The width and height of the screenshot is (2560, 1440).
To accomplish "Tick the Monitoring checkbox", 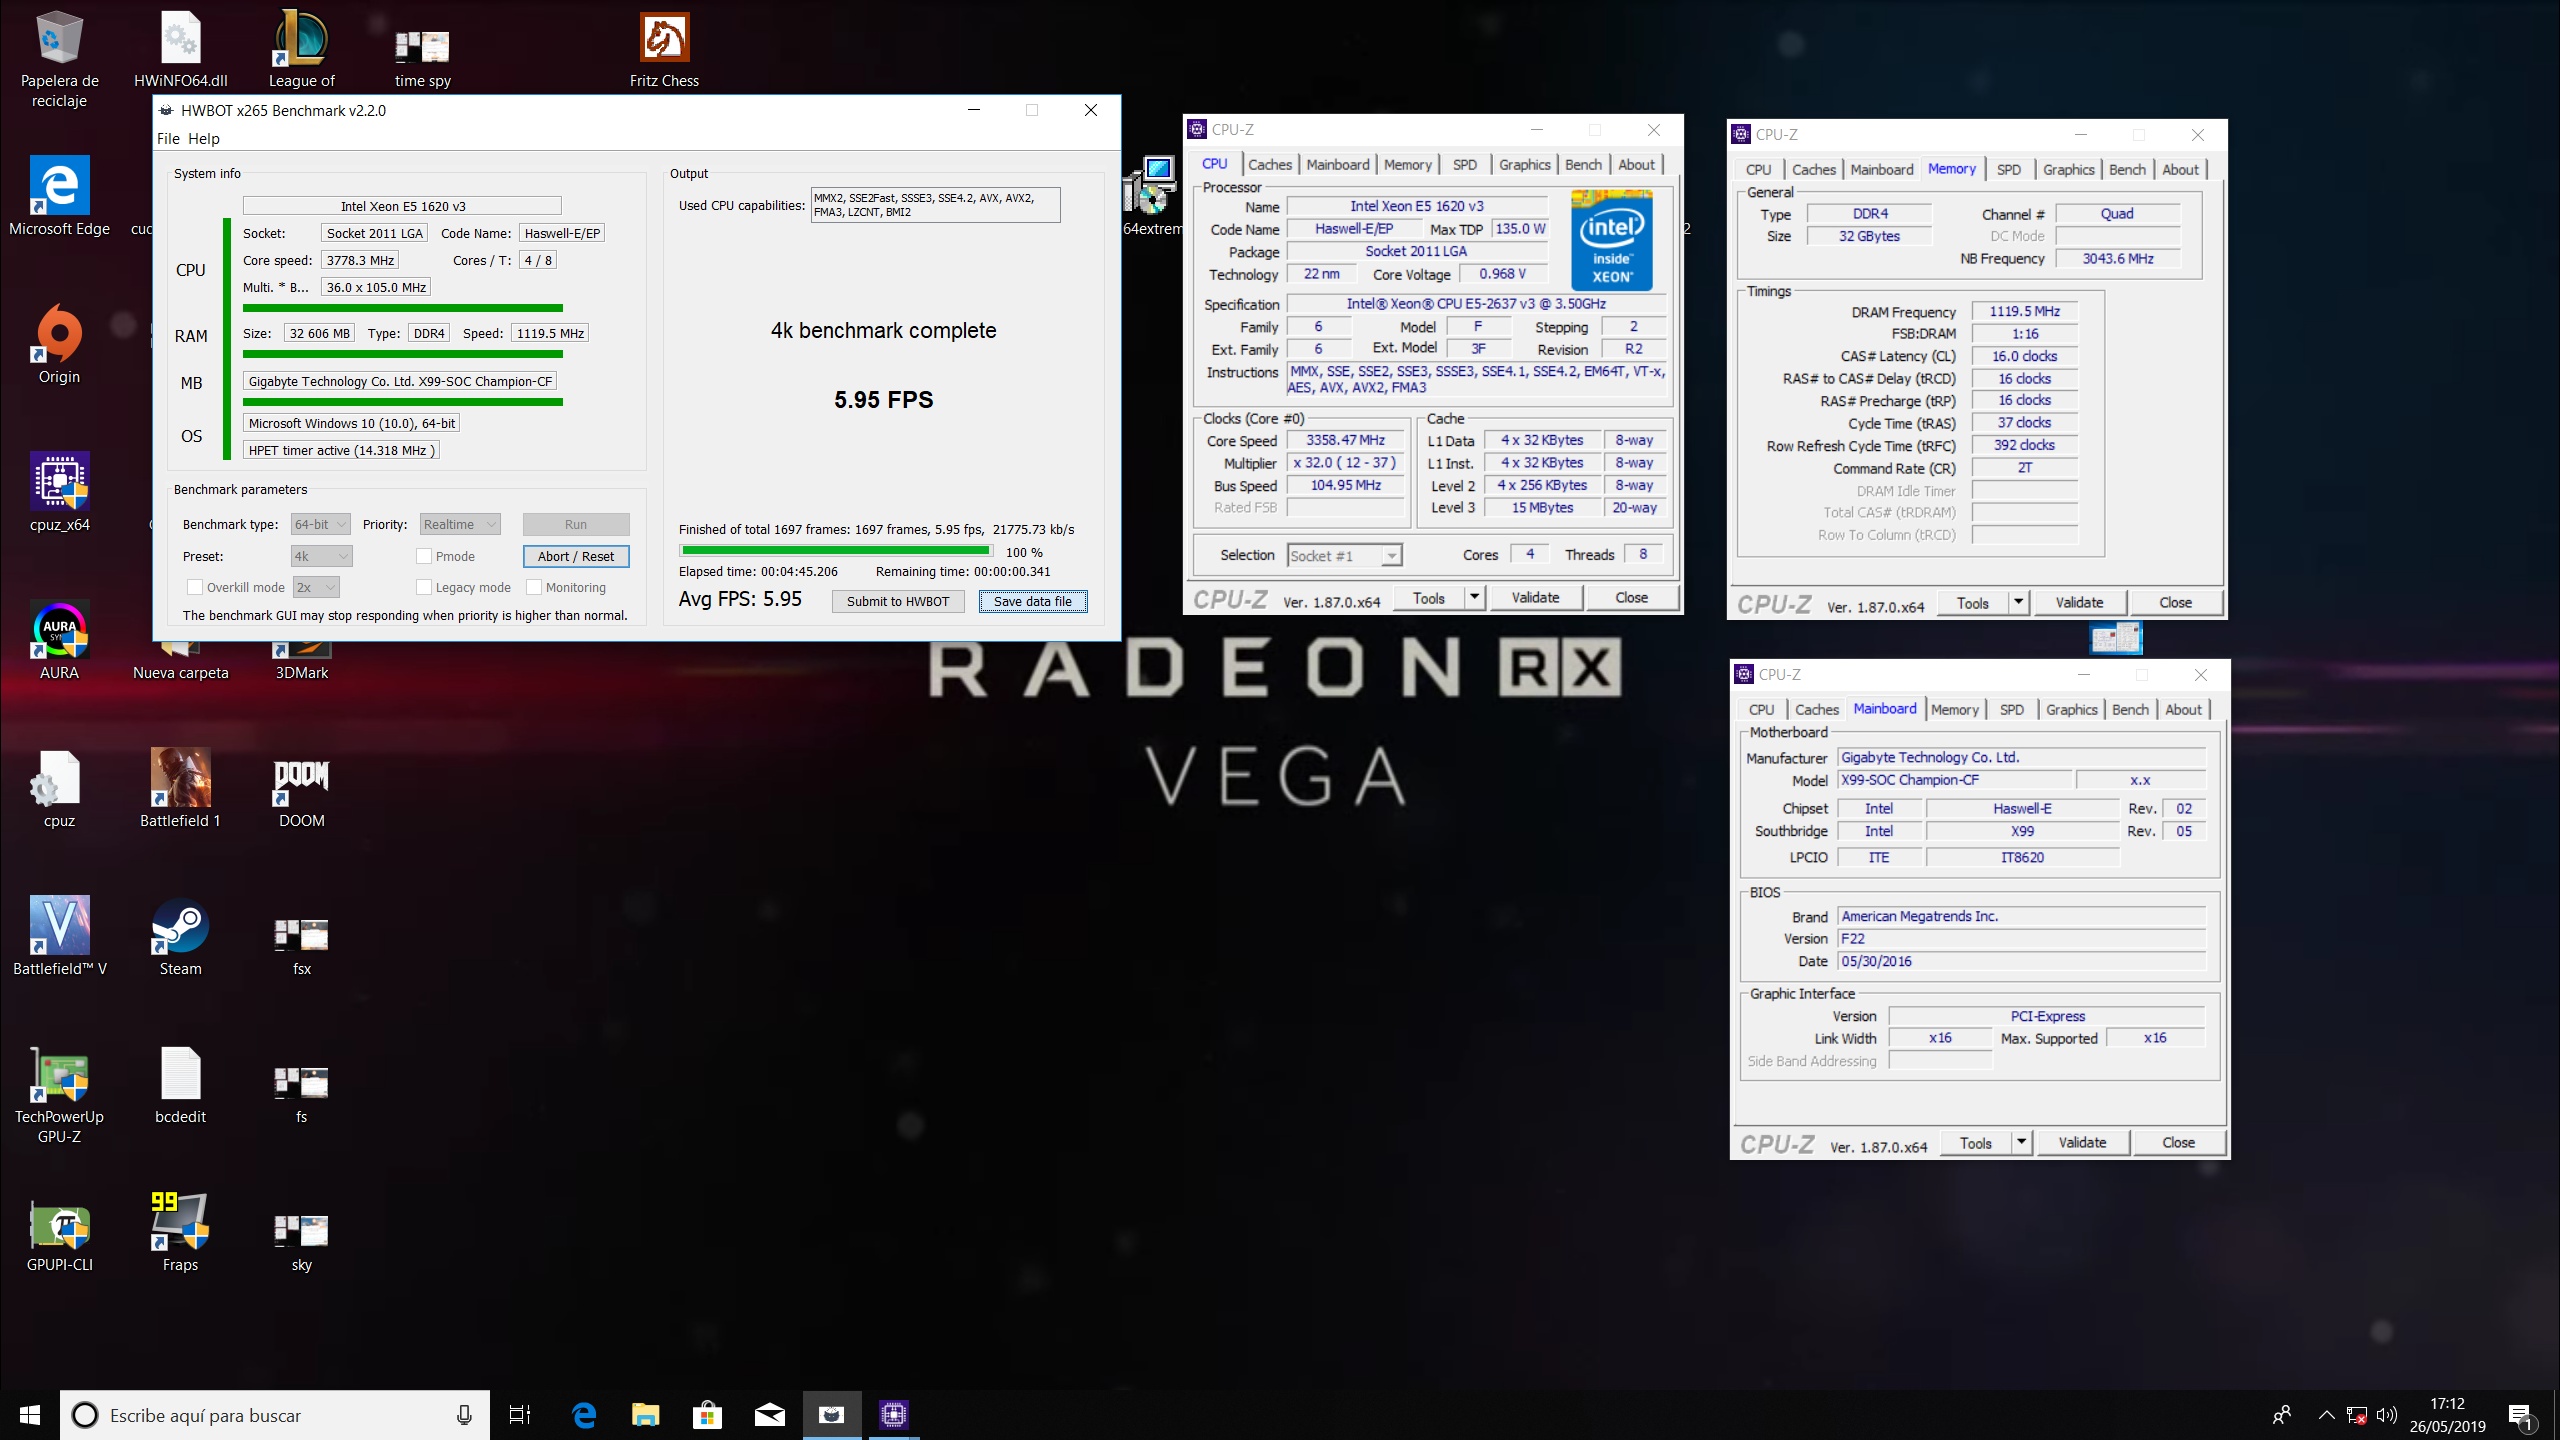I will [x=534, y=587].
